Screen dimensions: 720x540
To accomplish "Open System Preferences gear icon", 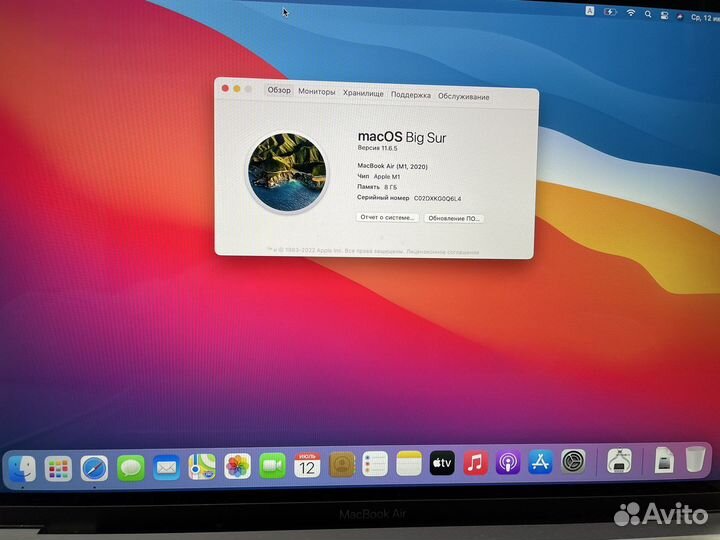I will (x=574, y=461).
